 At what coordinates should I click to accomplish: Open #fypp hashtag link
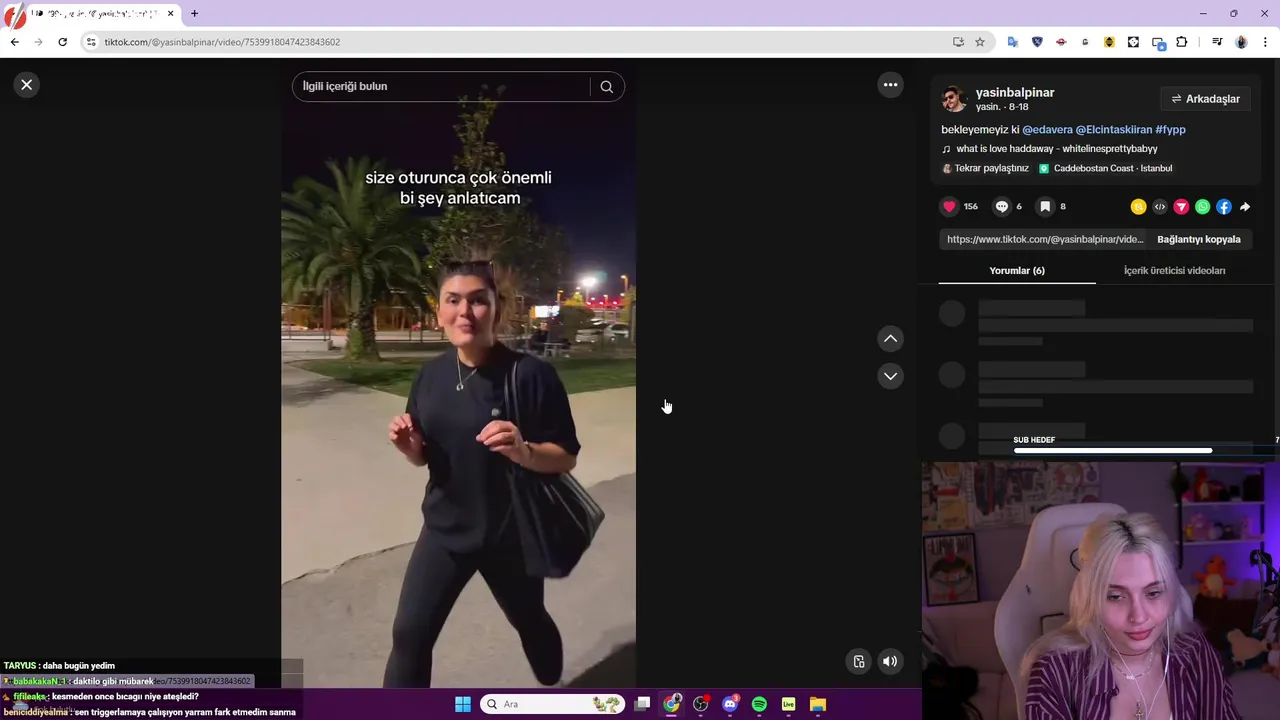point(1170,130)
